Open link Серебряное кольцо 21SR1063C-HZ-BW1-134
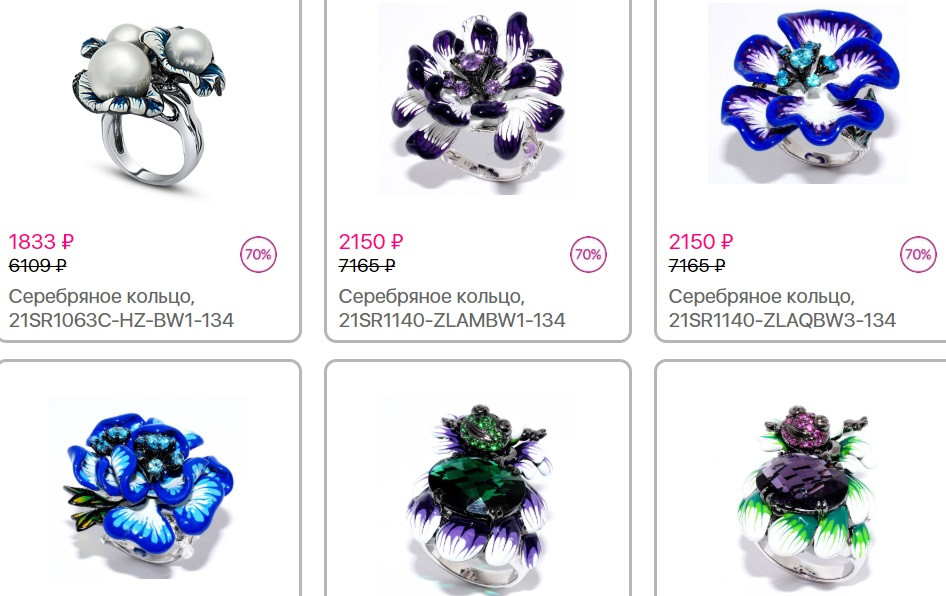 coord(121,308)
